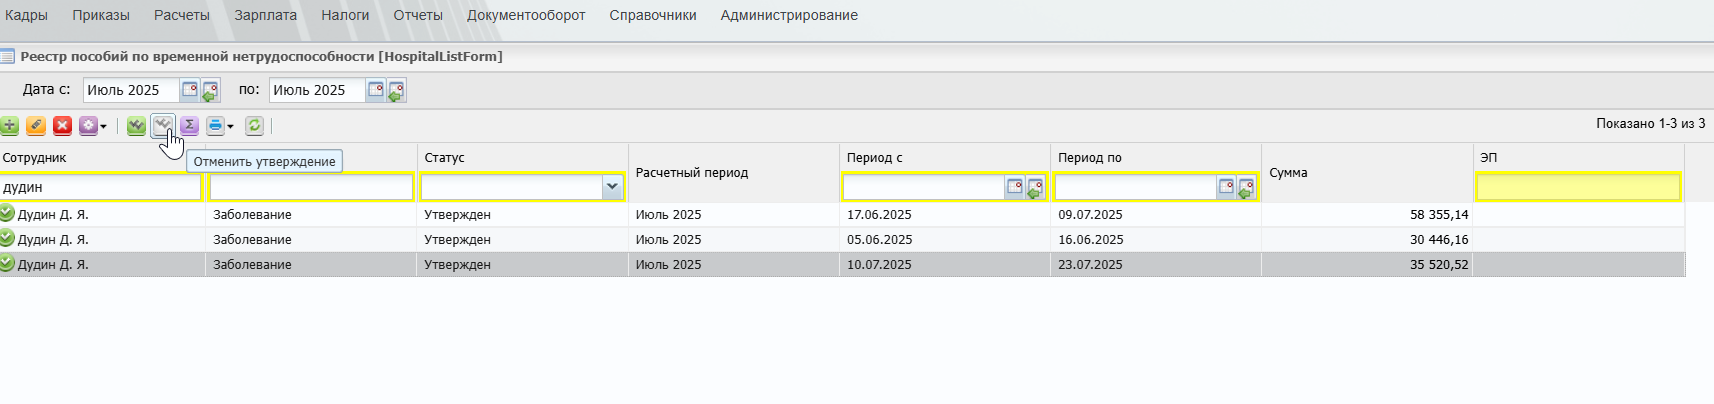Click status icon on row with sum 35 520,52
1714x404 pixels.
tap(7, 263)
